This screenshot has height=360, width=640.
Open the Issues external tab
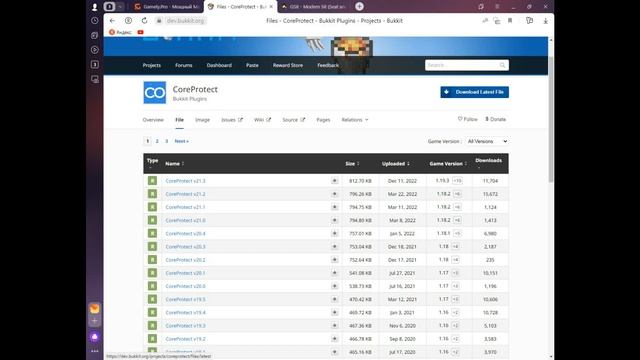231,120
